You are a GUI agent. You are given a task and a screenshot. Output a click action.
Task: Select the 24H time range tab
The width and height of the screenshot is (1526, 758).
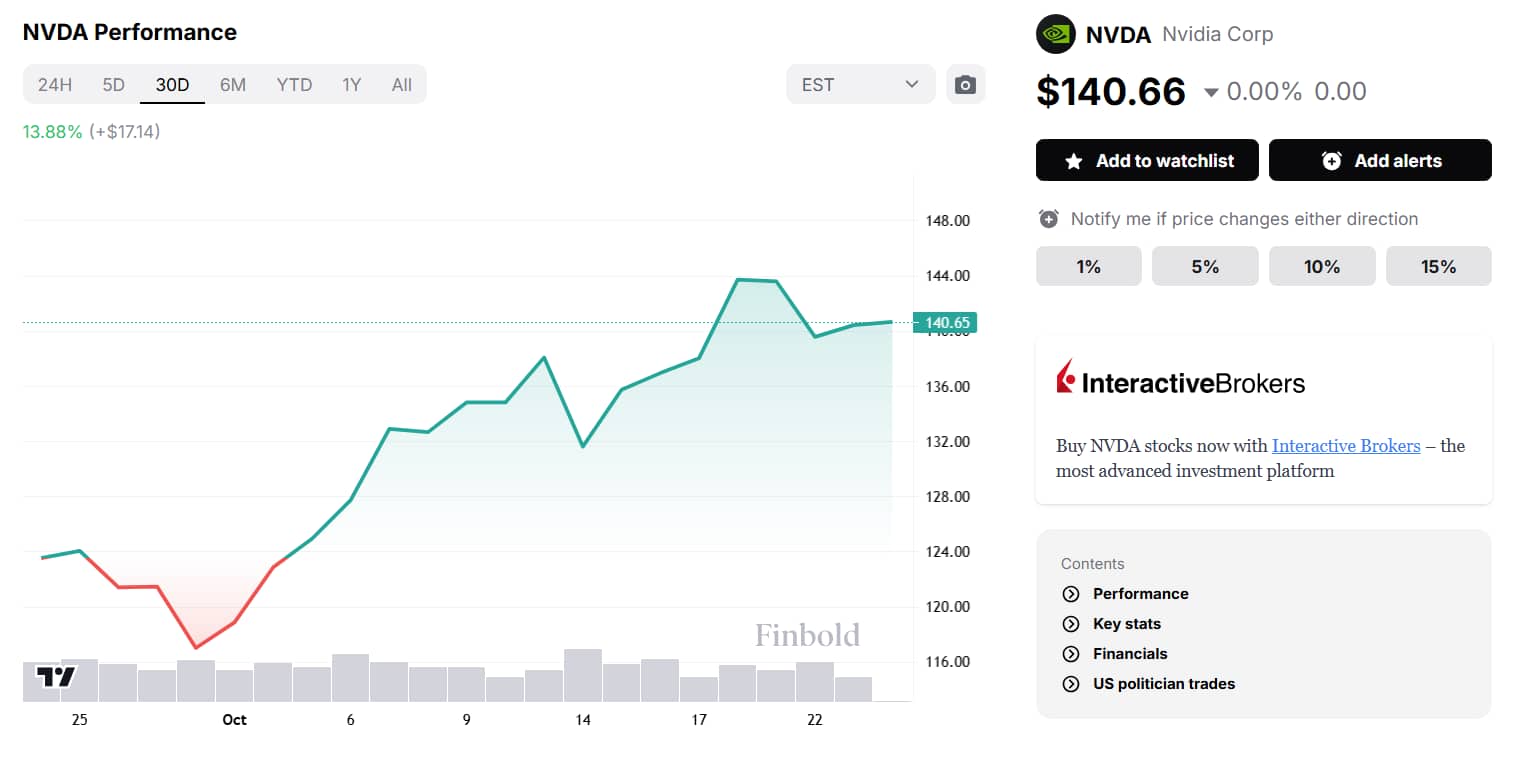(x=55, y=84)
